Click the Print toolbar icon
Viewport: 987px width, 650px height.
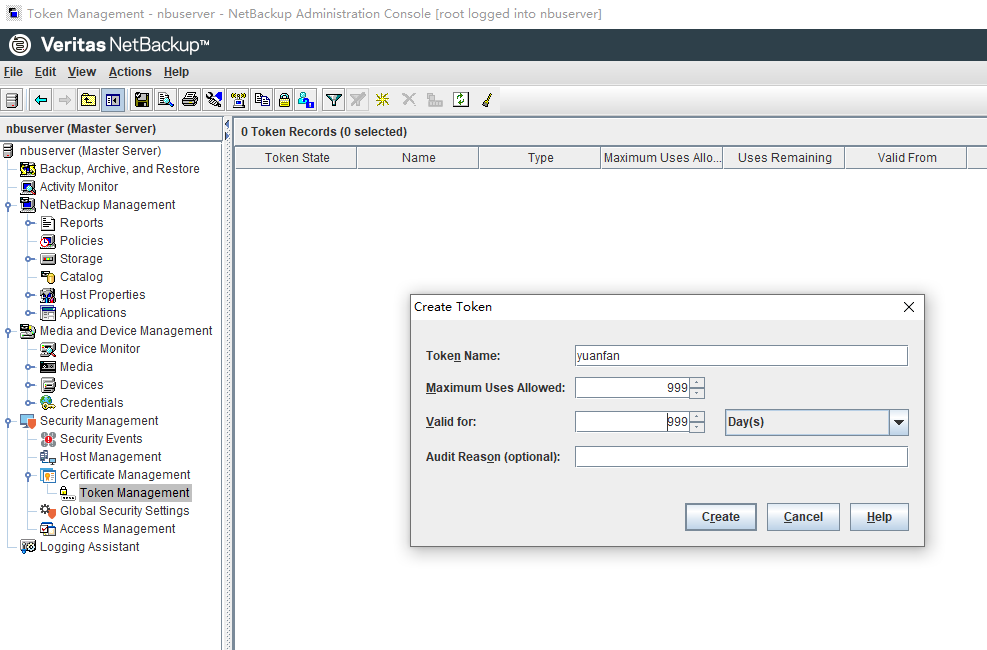click(189, 100)
